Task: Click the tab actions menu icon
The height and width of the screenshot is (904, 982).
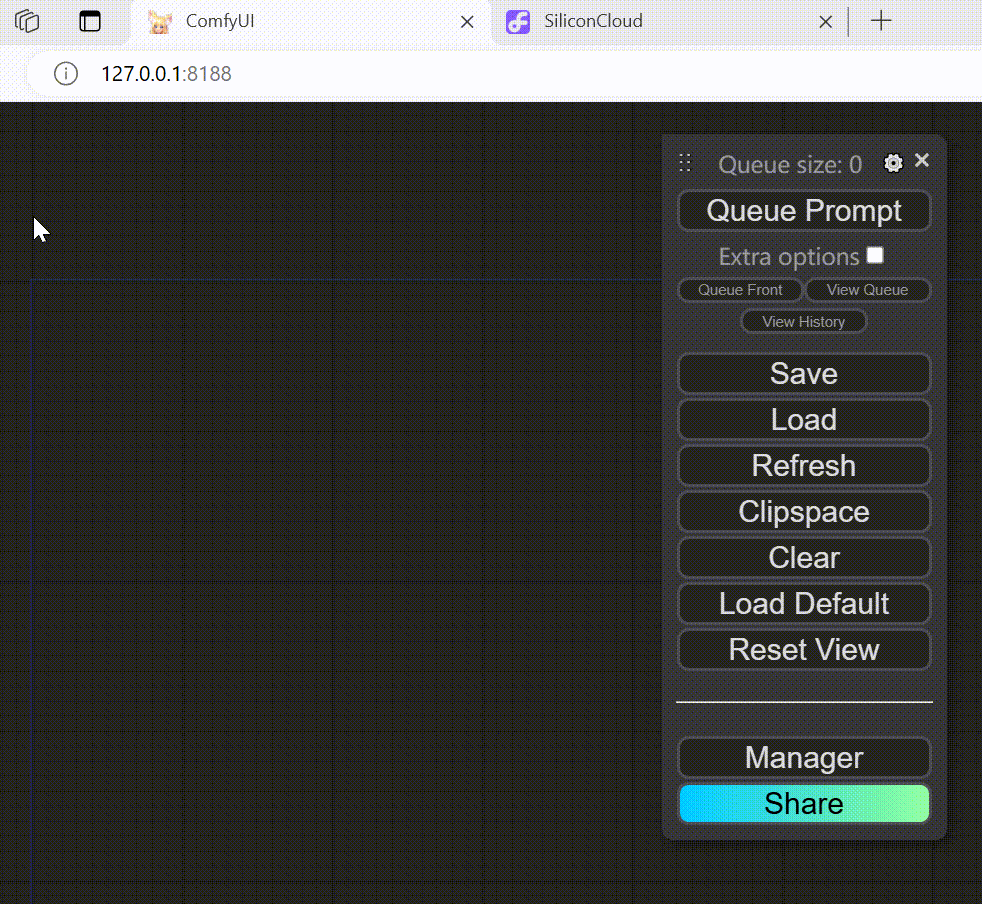Action: tap(91, 21)
